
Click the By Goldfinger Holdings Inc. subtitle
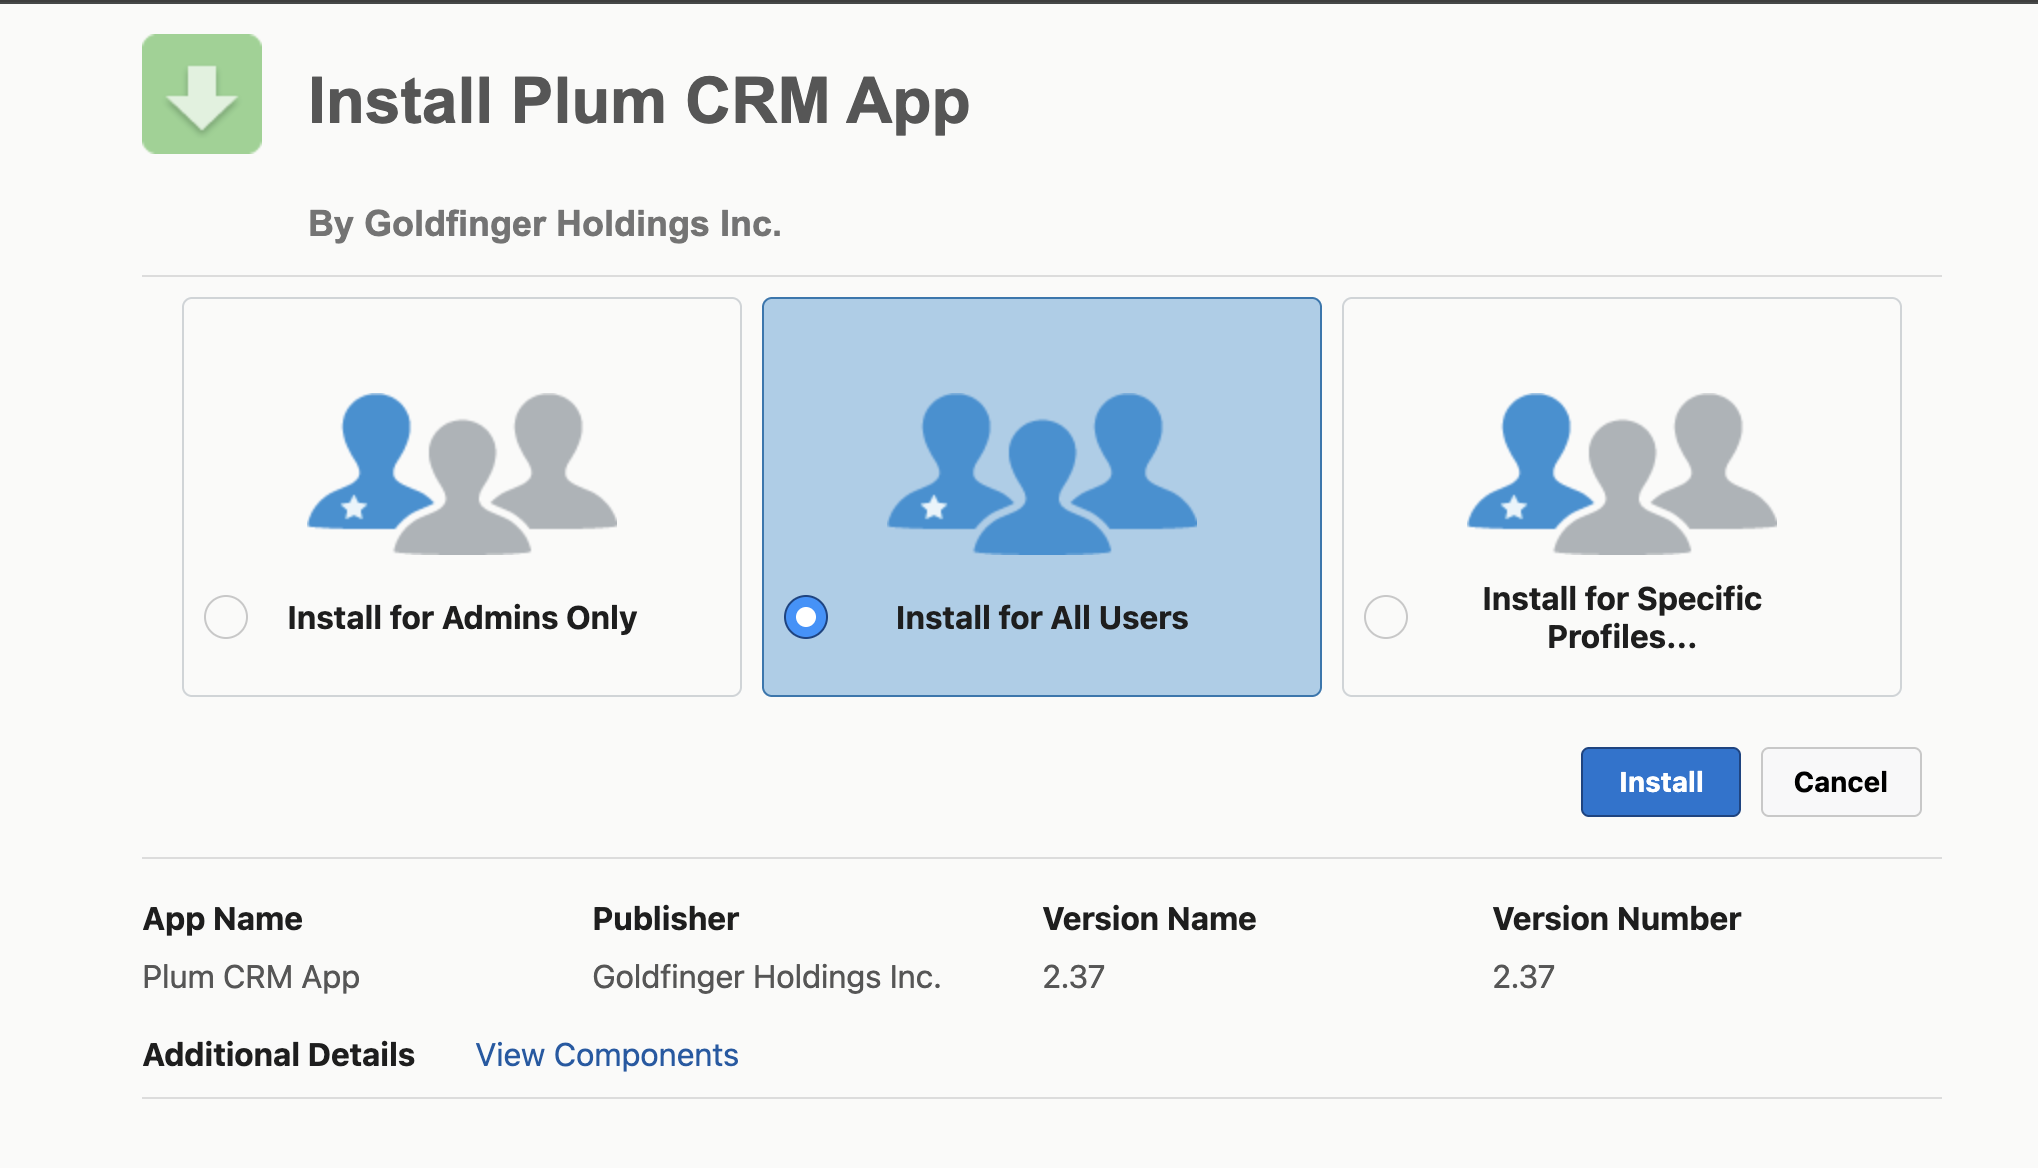(545, 224)
